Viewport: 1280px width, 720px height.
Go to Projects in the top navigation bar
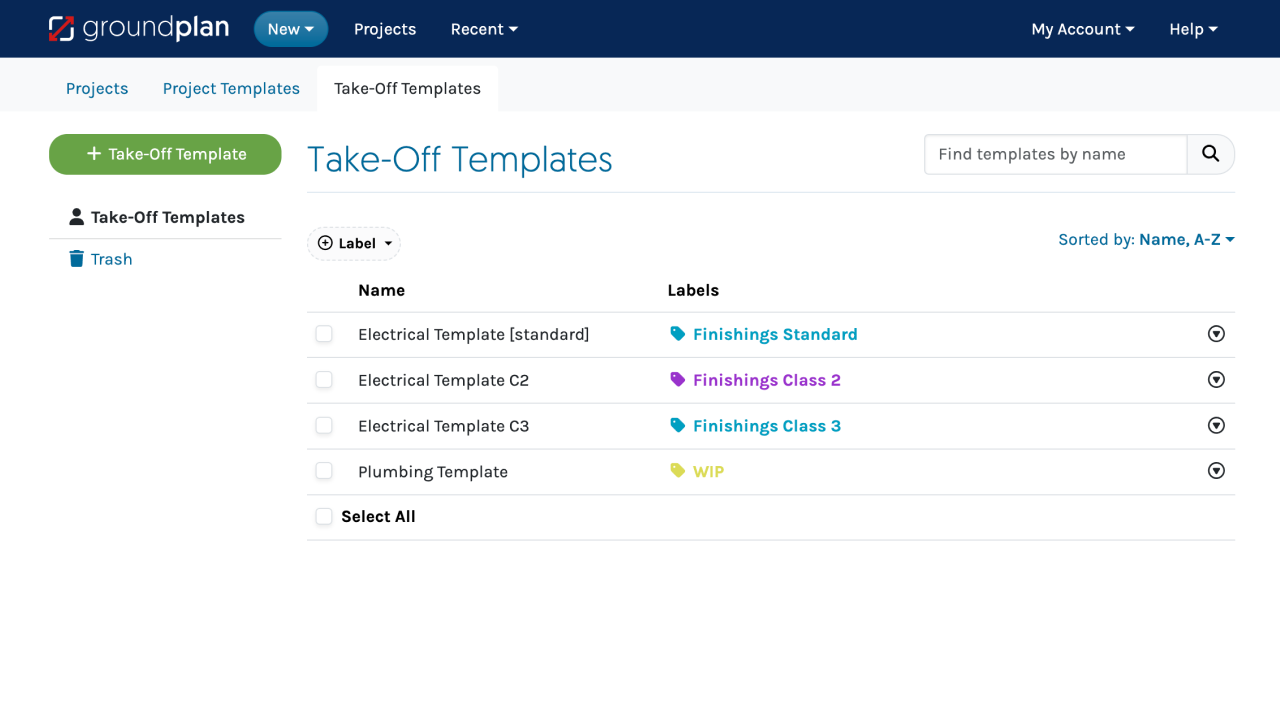point(385,29)
